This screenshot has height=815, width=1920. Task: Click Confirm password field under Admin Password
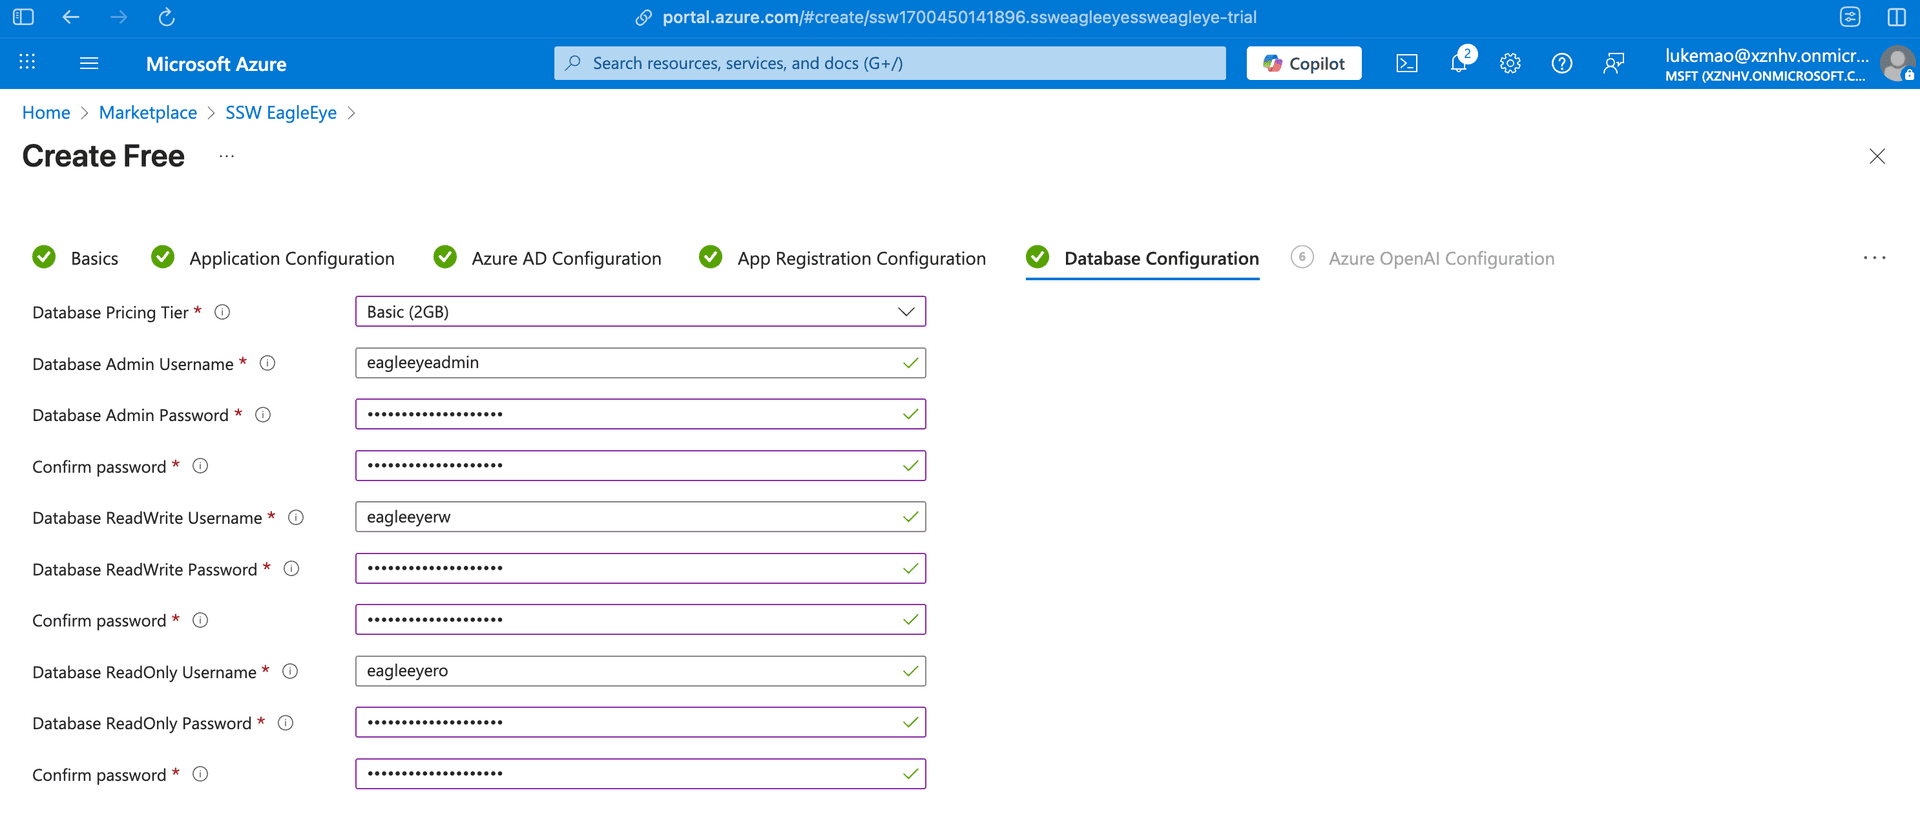point(640,465)
